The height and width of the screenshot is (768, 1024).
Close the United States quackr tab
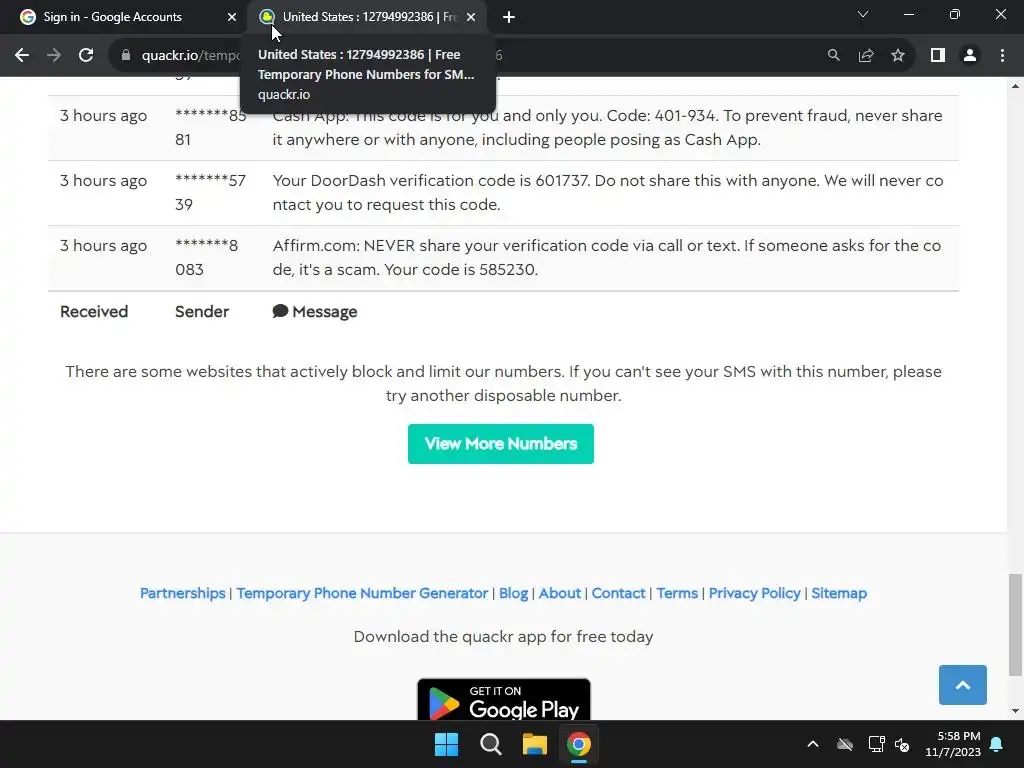471,17
